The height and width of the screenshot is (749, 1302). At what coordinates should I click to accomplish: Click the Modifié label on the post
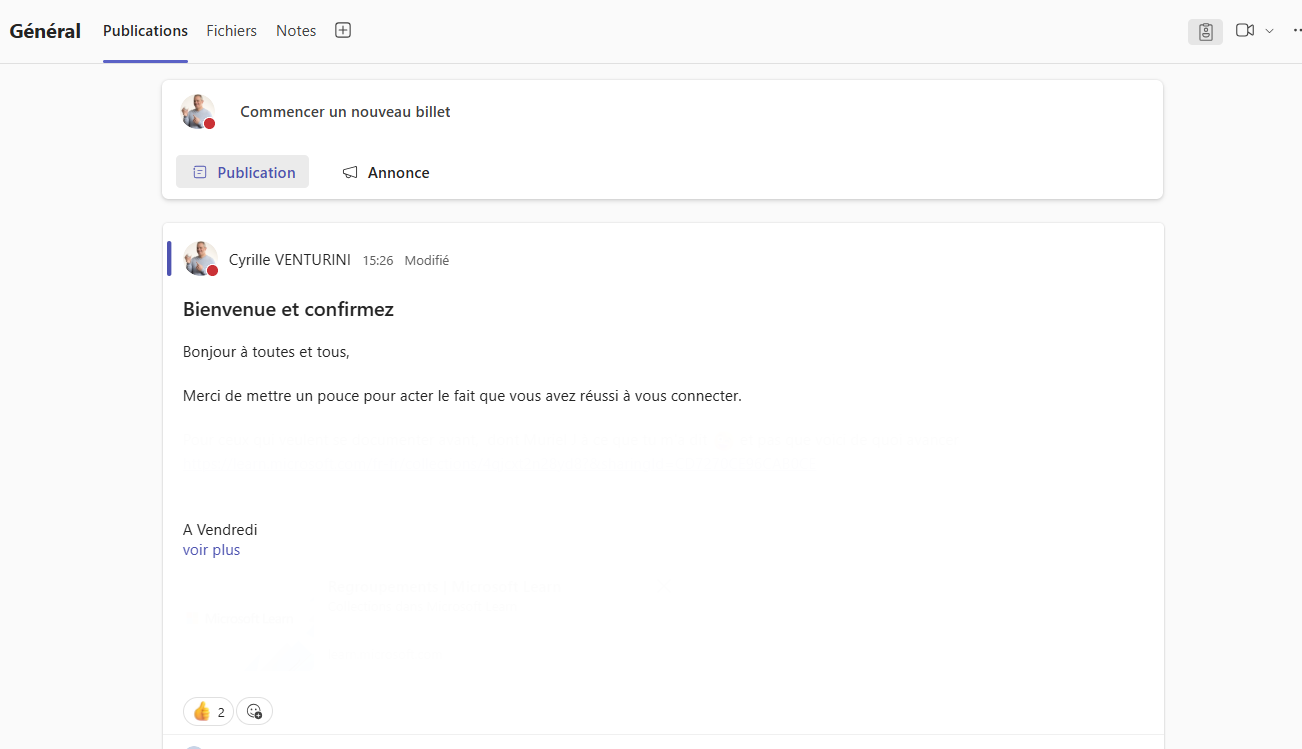tap(426, 261)
